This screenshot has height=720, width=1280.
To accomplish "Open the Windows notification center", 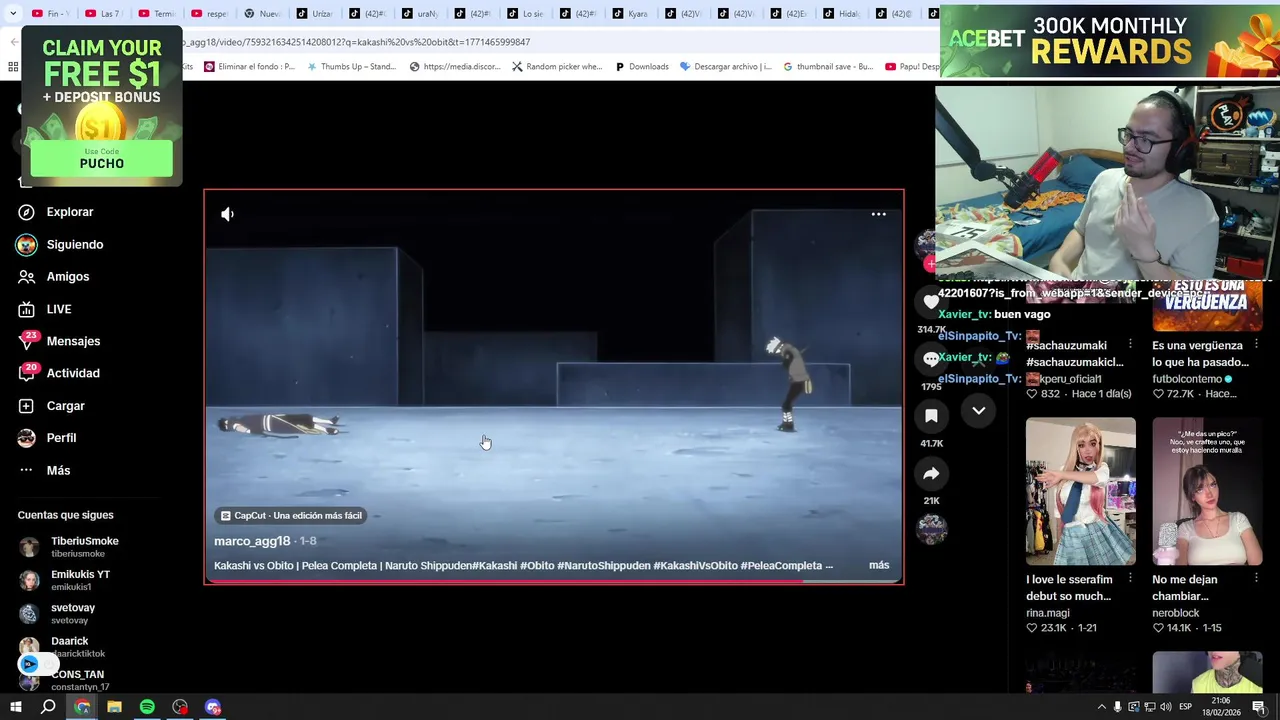I will click(x=1259, y=707).
